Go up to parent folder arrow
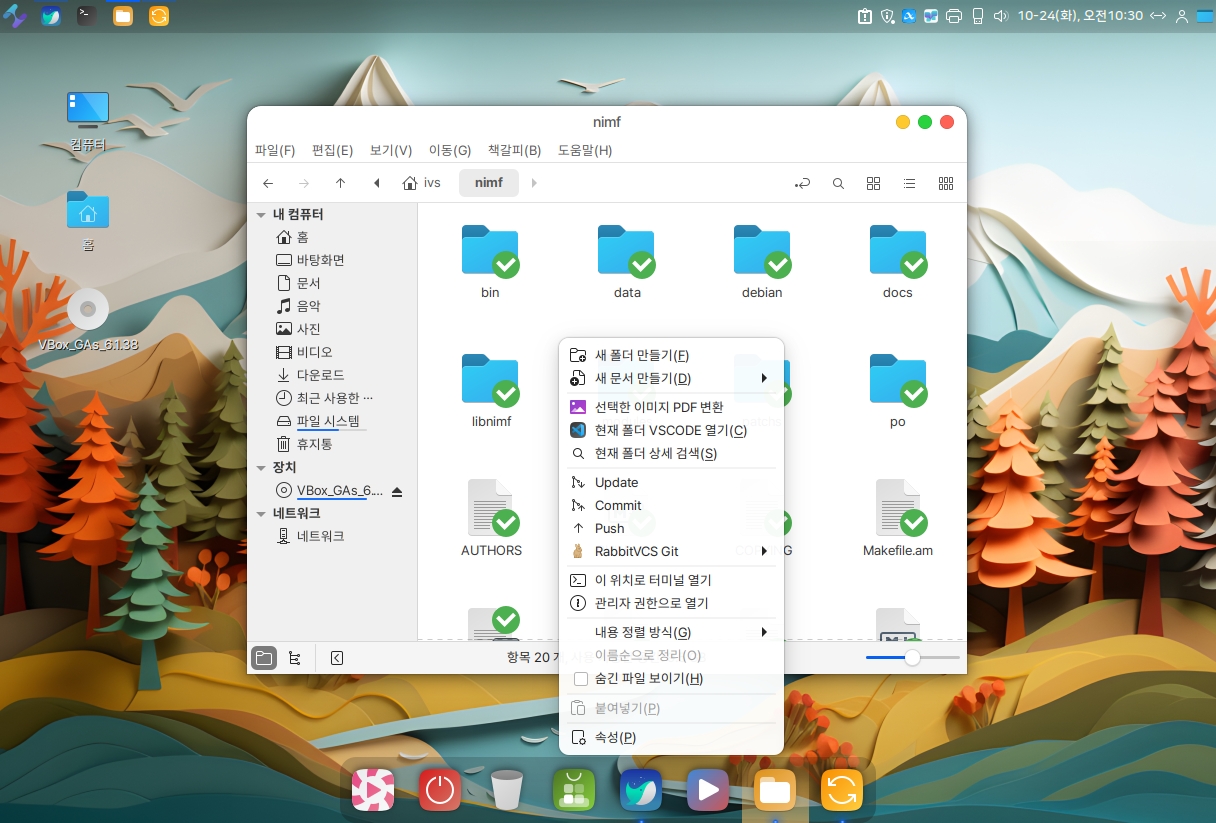This screenshot has height=823, width=1216. [x=340, y=184]
